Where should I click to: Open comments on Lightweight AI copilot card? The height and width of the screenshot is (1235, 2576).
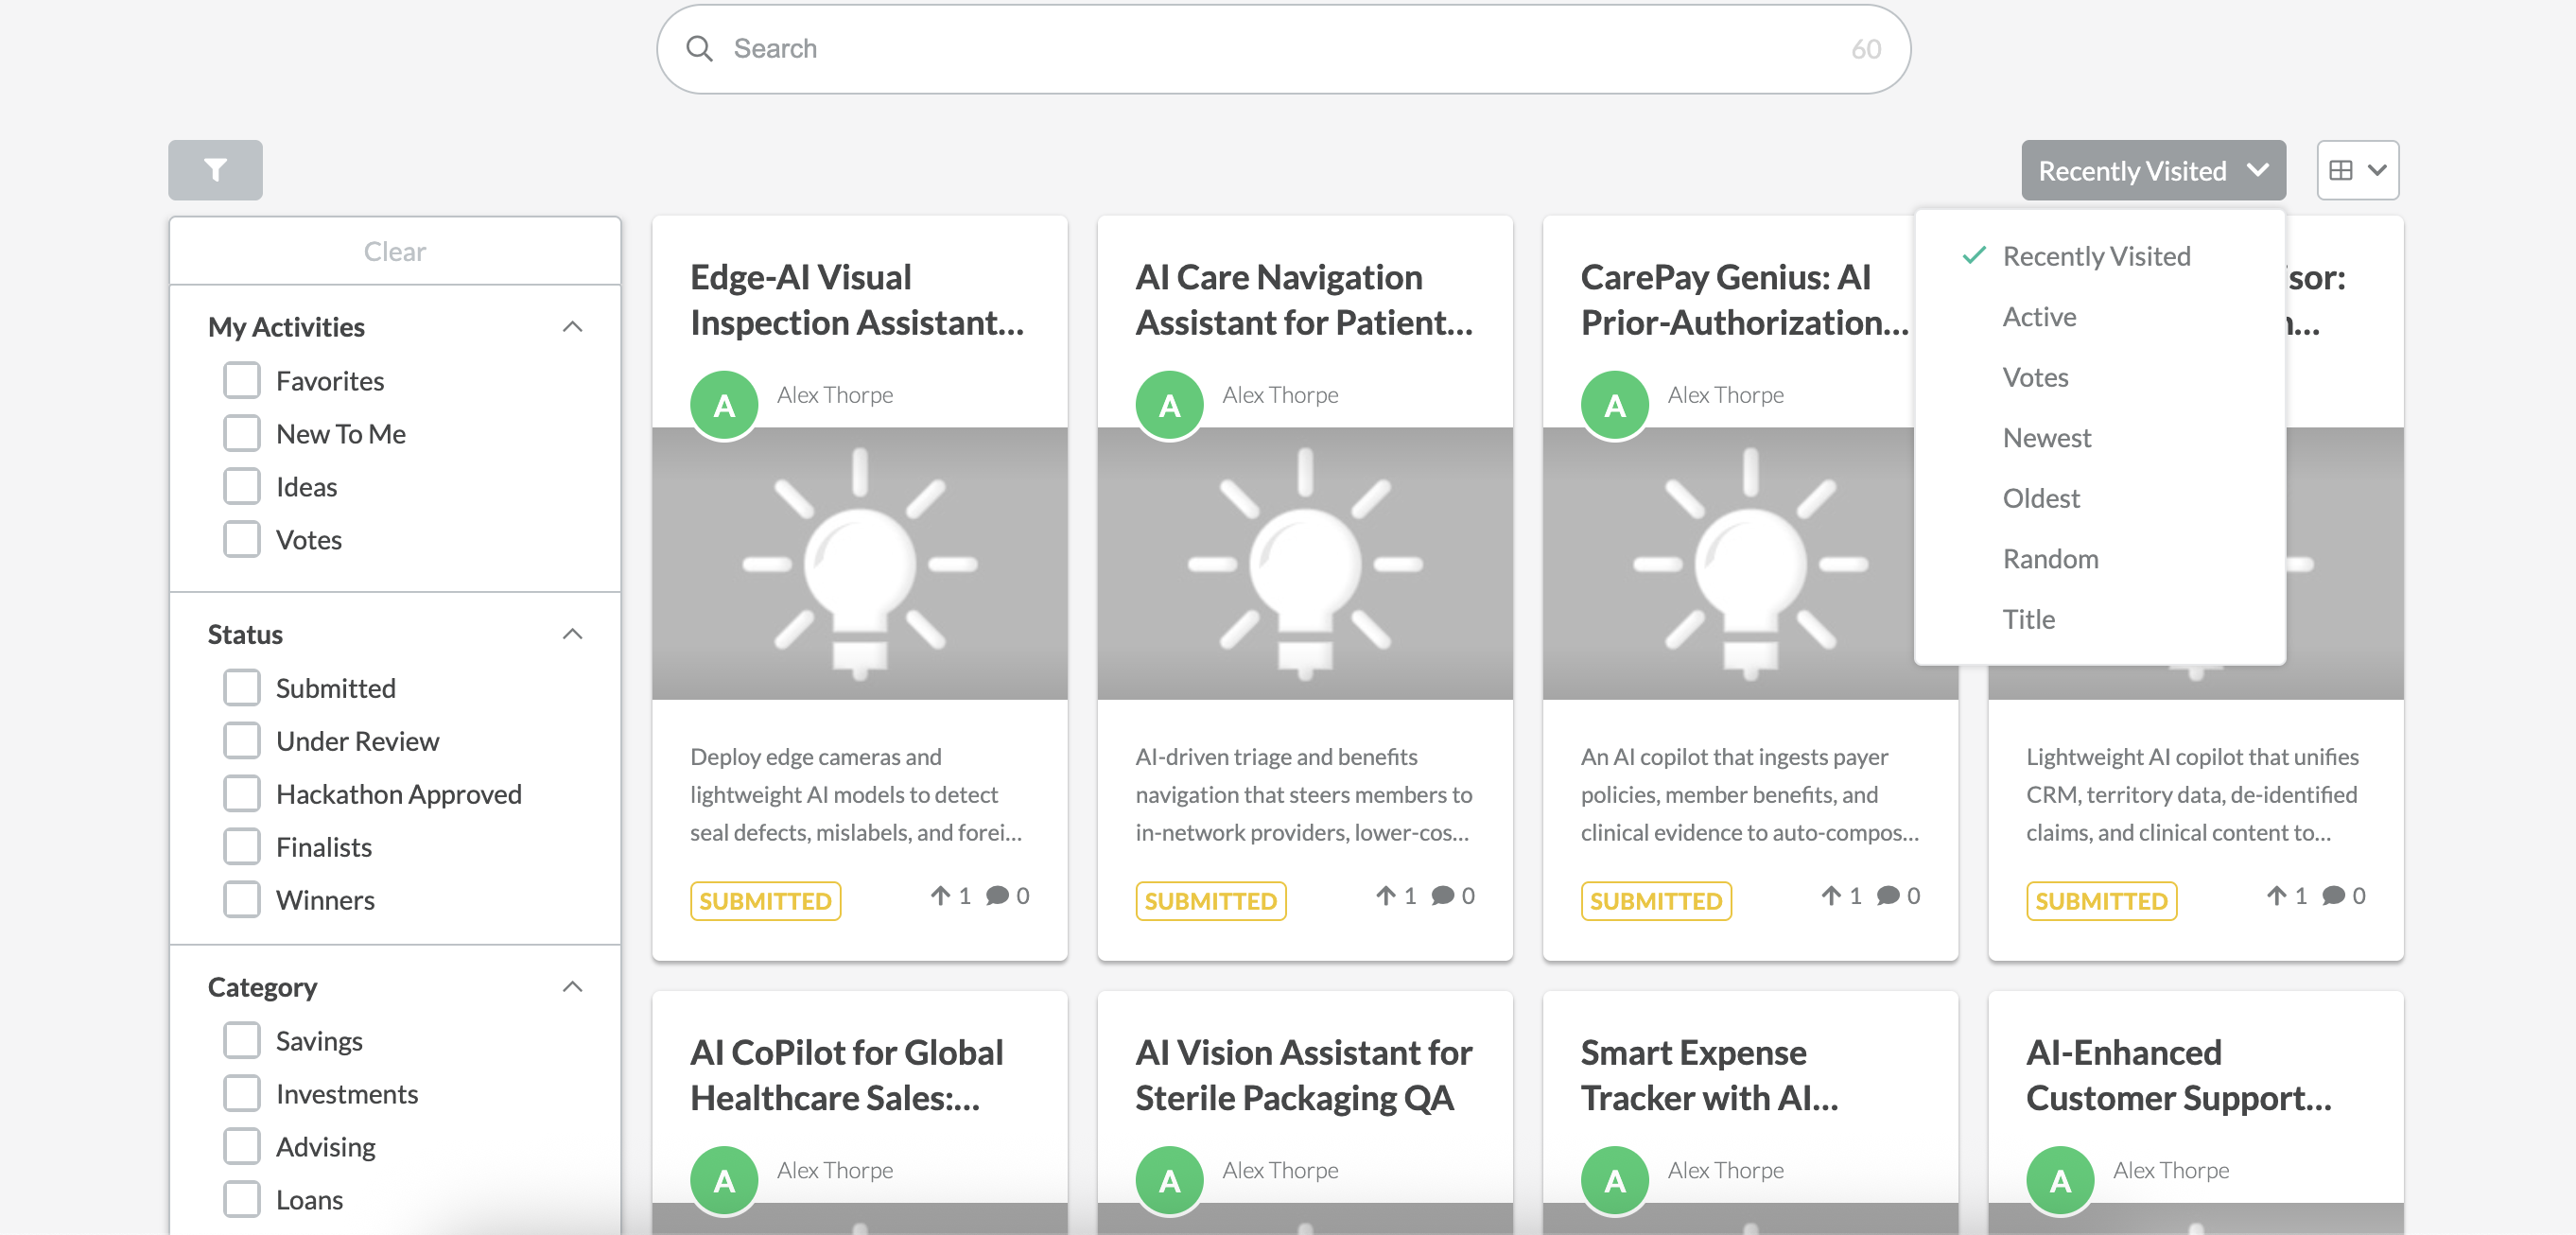pos(2333,895)
